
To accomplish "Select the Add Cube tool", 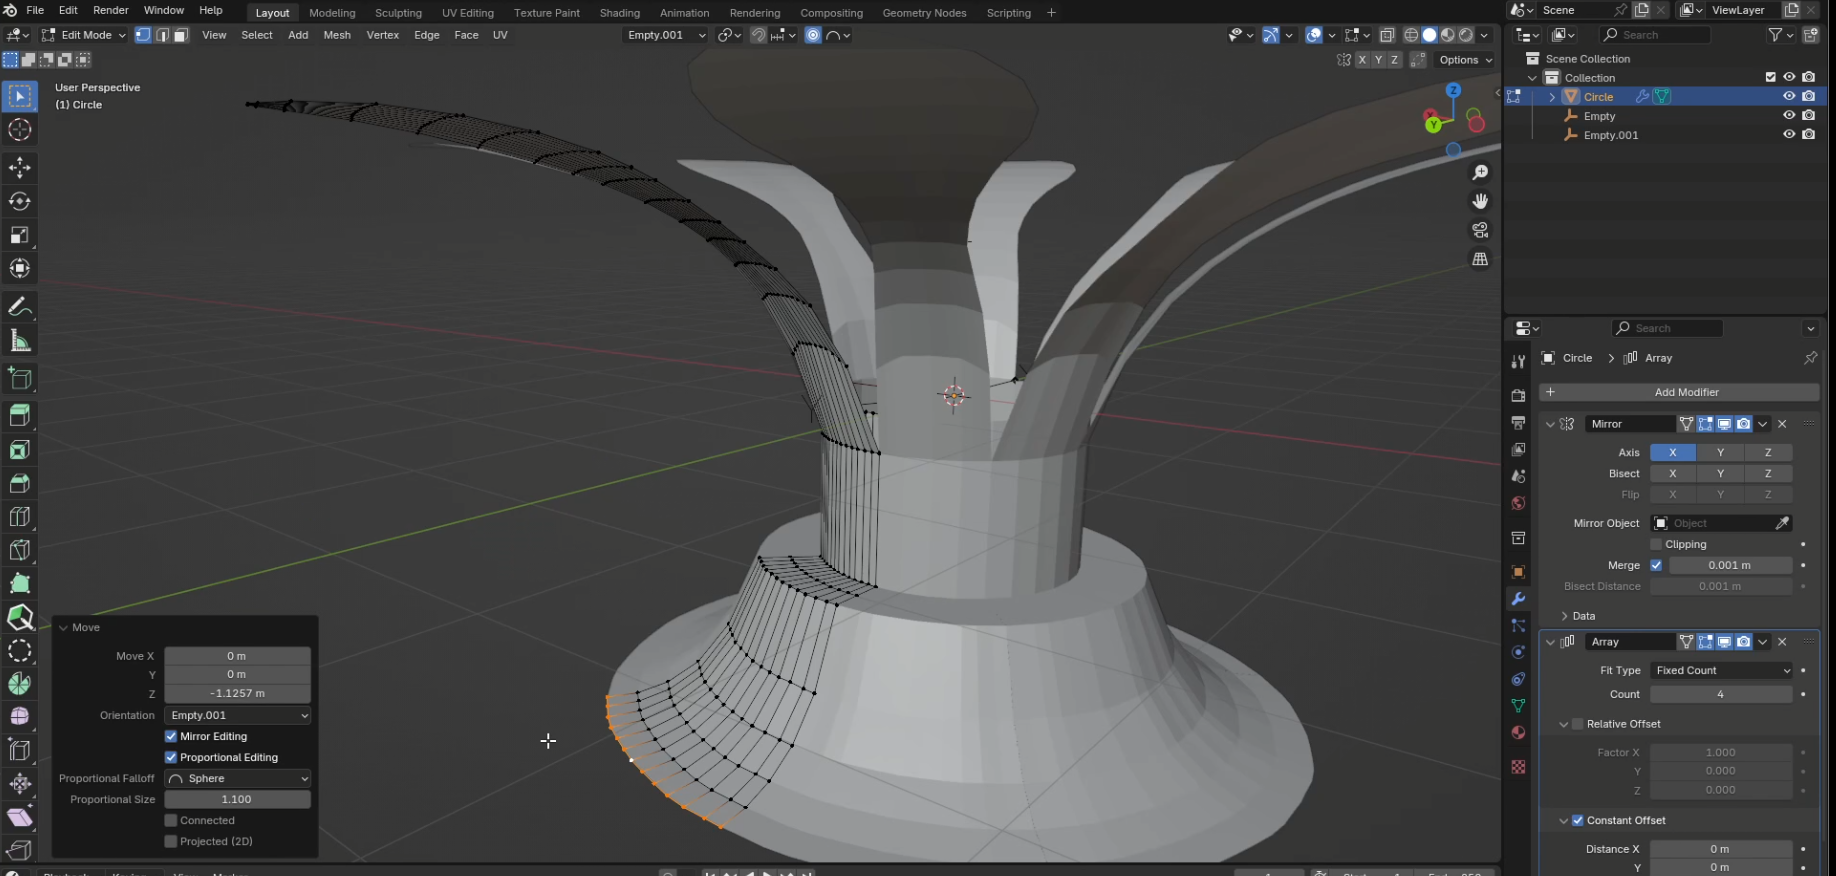I will pyautogui.click(x=20, y=378).
